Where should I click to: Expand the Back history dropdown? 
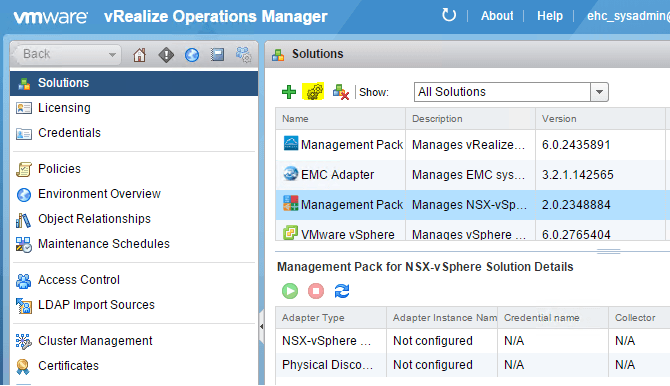coord(112,55)
